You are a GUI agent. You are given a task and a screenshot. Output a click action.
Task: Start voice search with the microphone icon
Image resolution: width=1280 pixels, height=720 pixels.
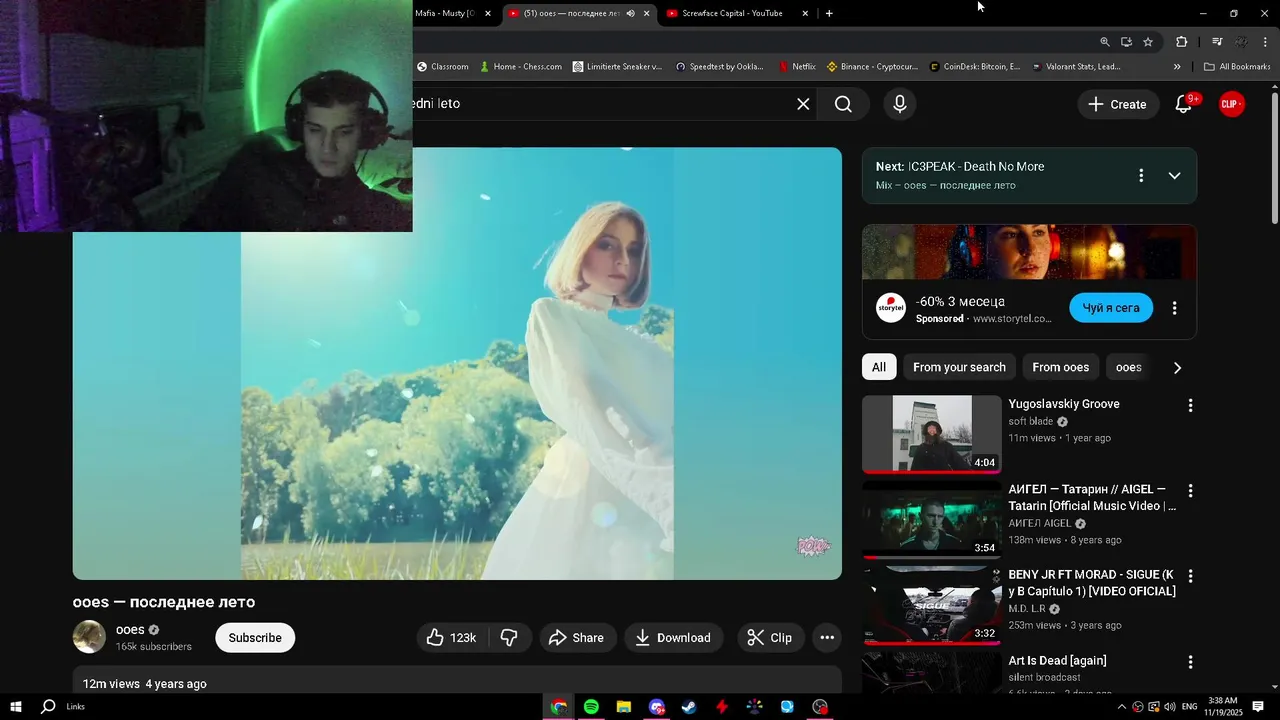(900, 104)
